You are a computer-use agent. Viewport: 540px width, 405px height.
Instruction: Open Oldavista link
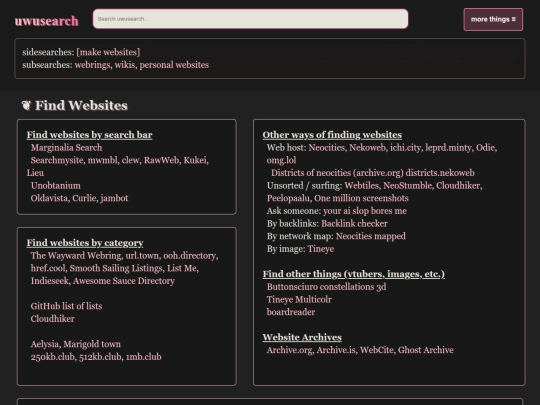pyautogui.click(x=49, y=198)
